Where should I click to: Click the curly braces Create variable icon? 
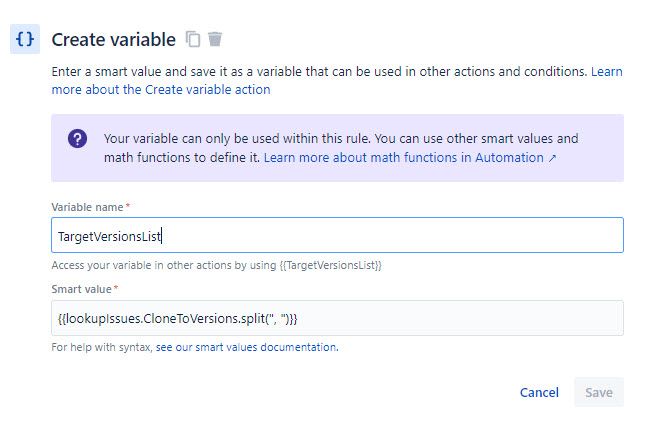click(x=25, y=39)
